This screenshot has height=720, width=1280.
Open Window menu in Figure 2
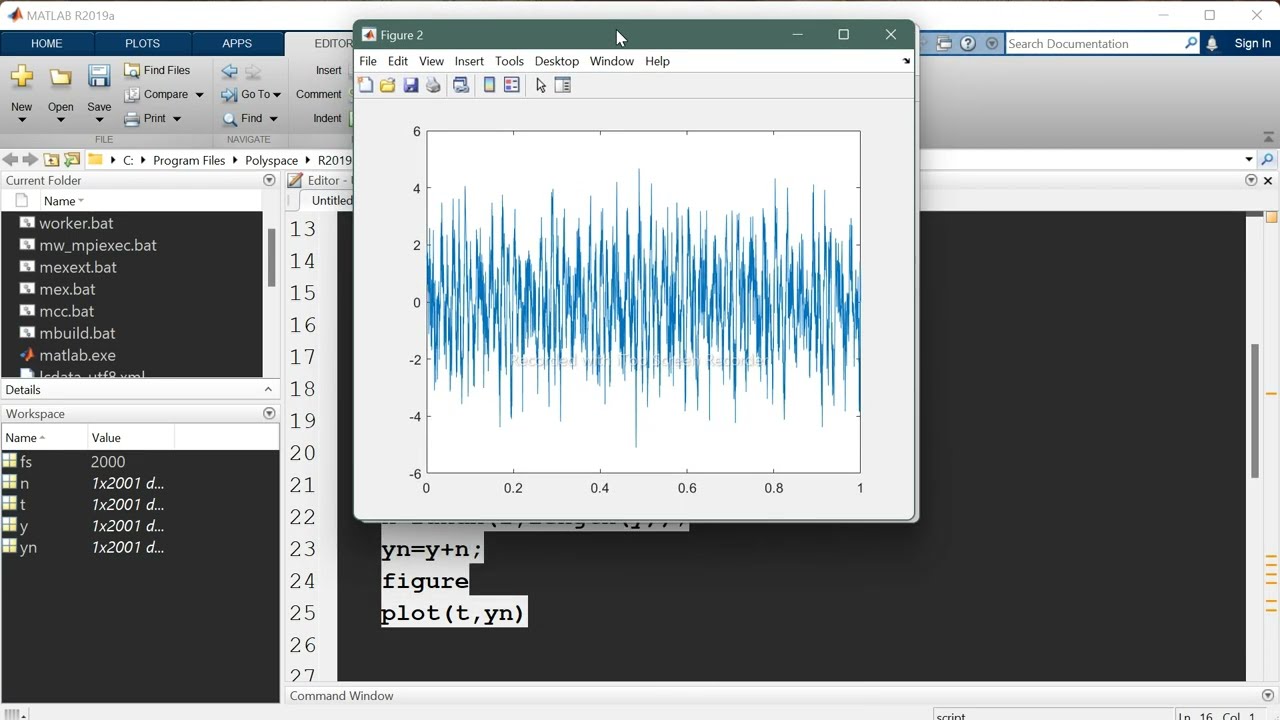pyautogui.click(x=612, y=61)
